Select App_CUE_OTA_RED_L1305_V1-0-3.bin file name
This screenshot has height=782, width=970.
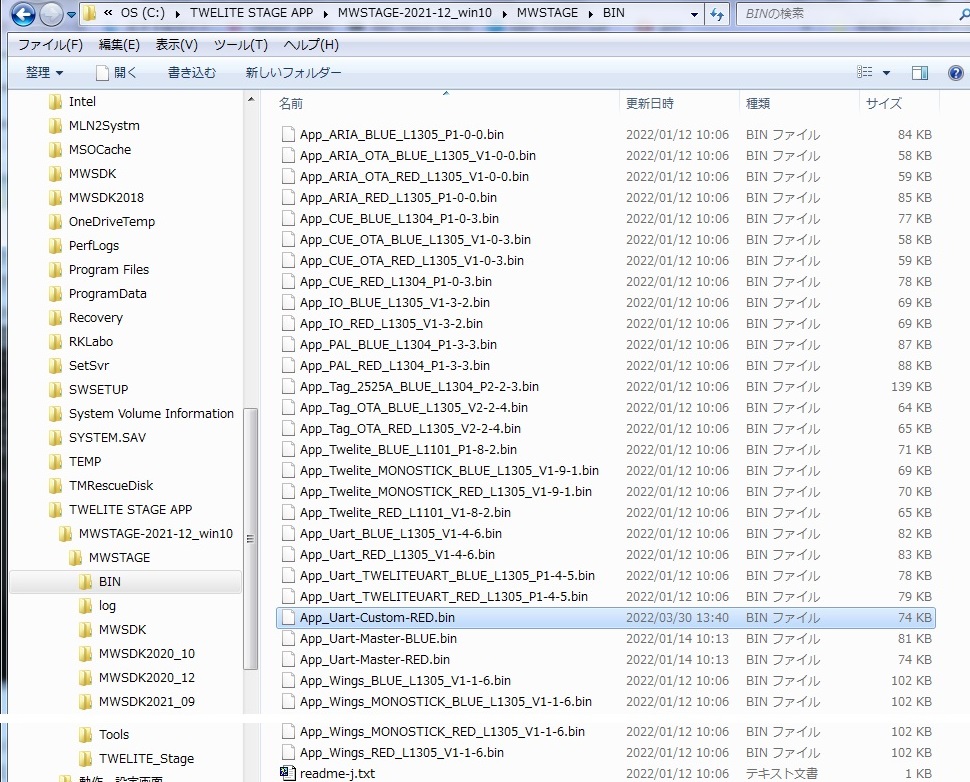click(x=412, y=260)
